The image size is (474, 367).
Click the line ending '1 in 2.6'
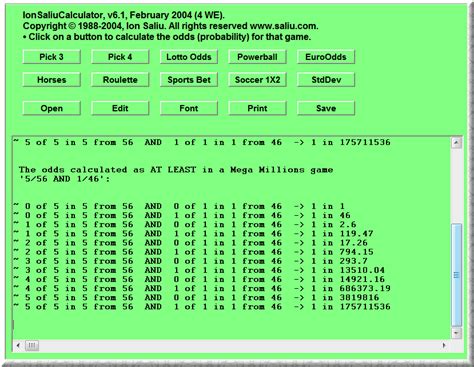[x=185, y=224]
